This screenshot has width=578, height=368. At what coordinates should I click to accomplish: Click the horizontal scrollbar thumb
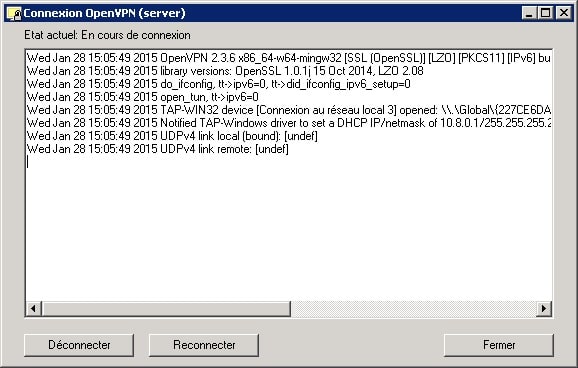(x=166, y=309)
